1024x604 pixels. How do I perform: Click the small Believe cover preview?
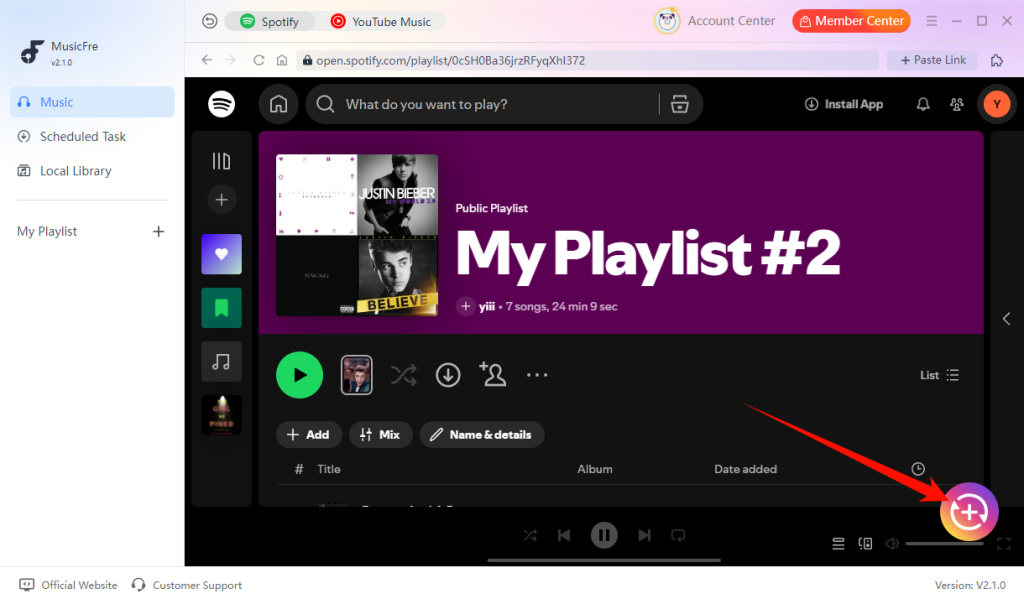(x=357, y=375)
